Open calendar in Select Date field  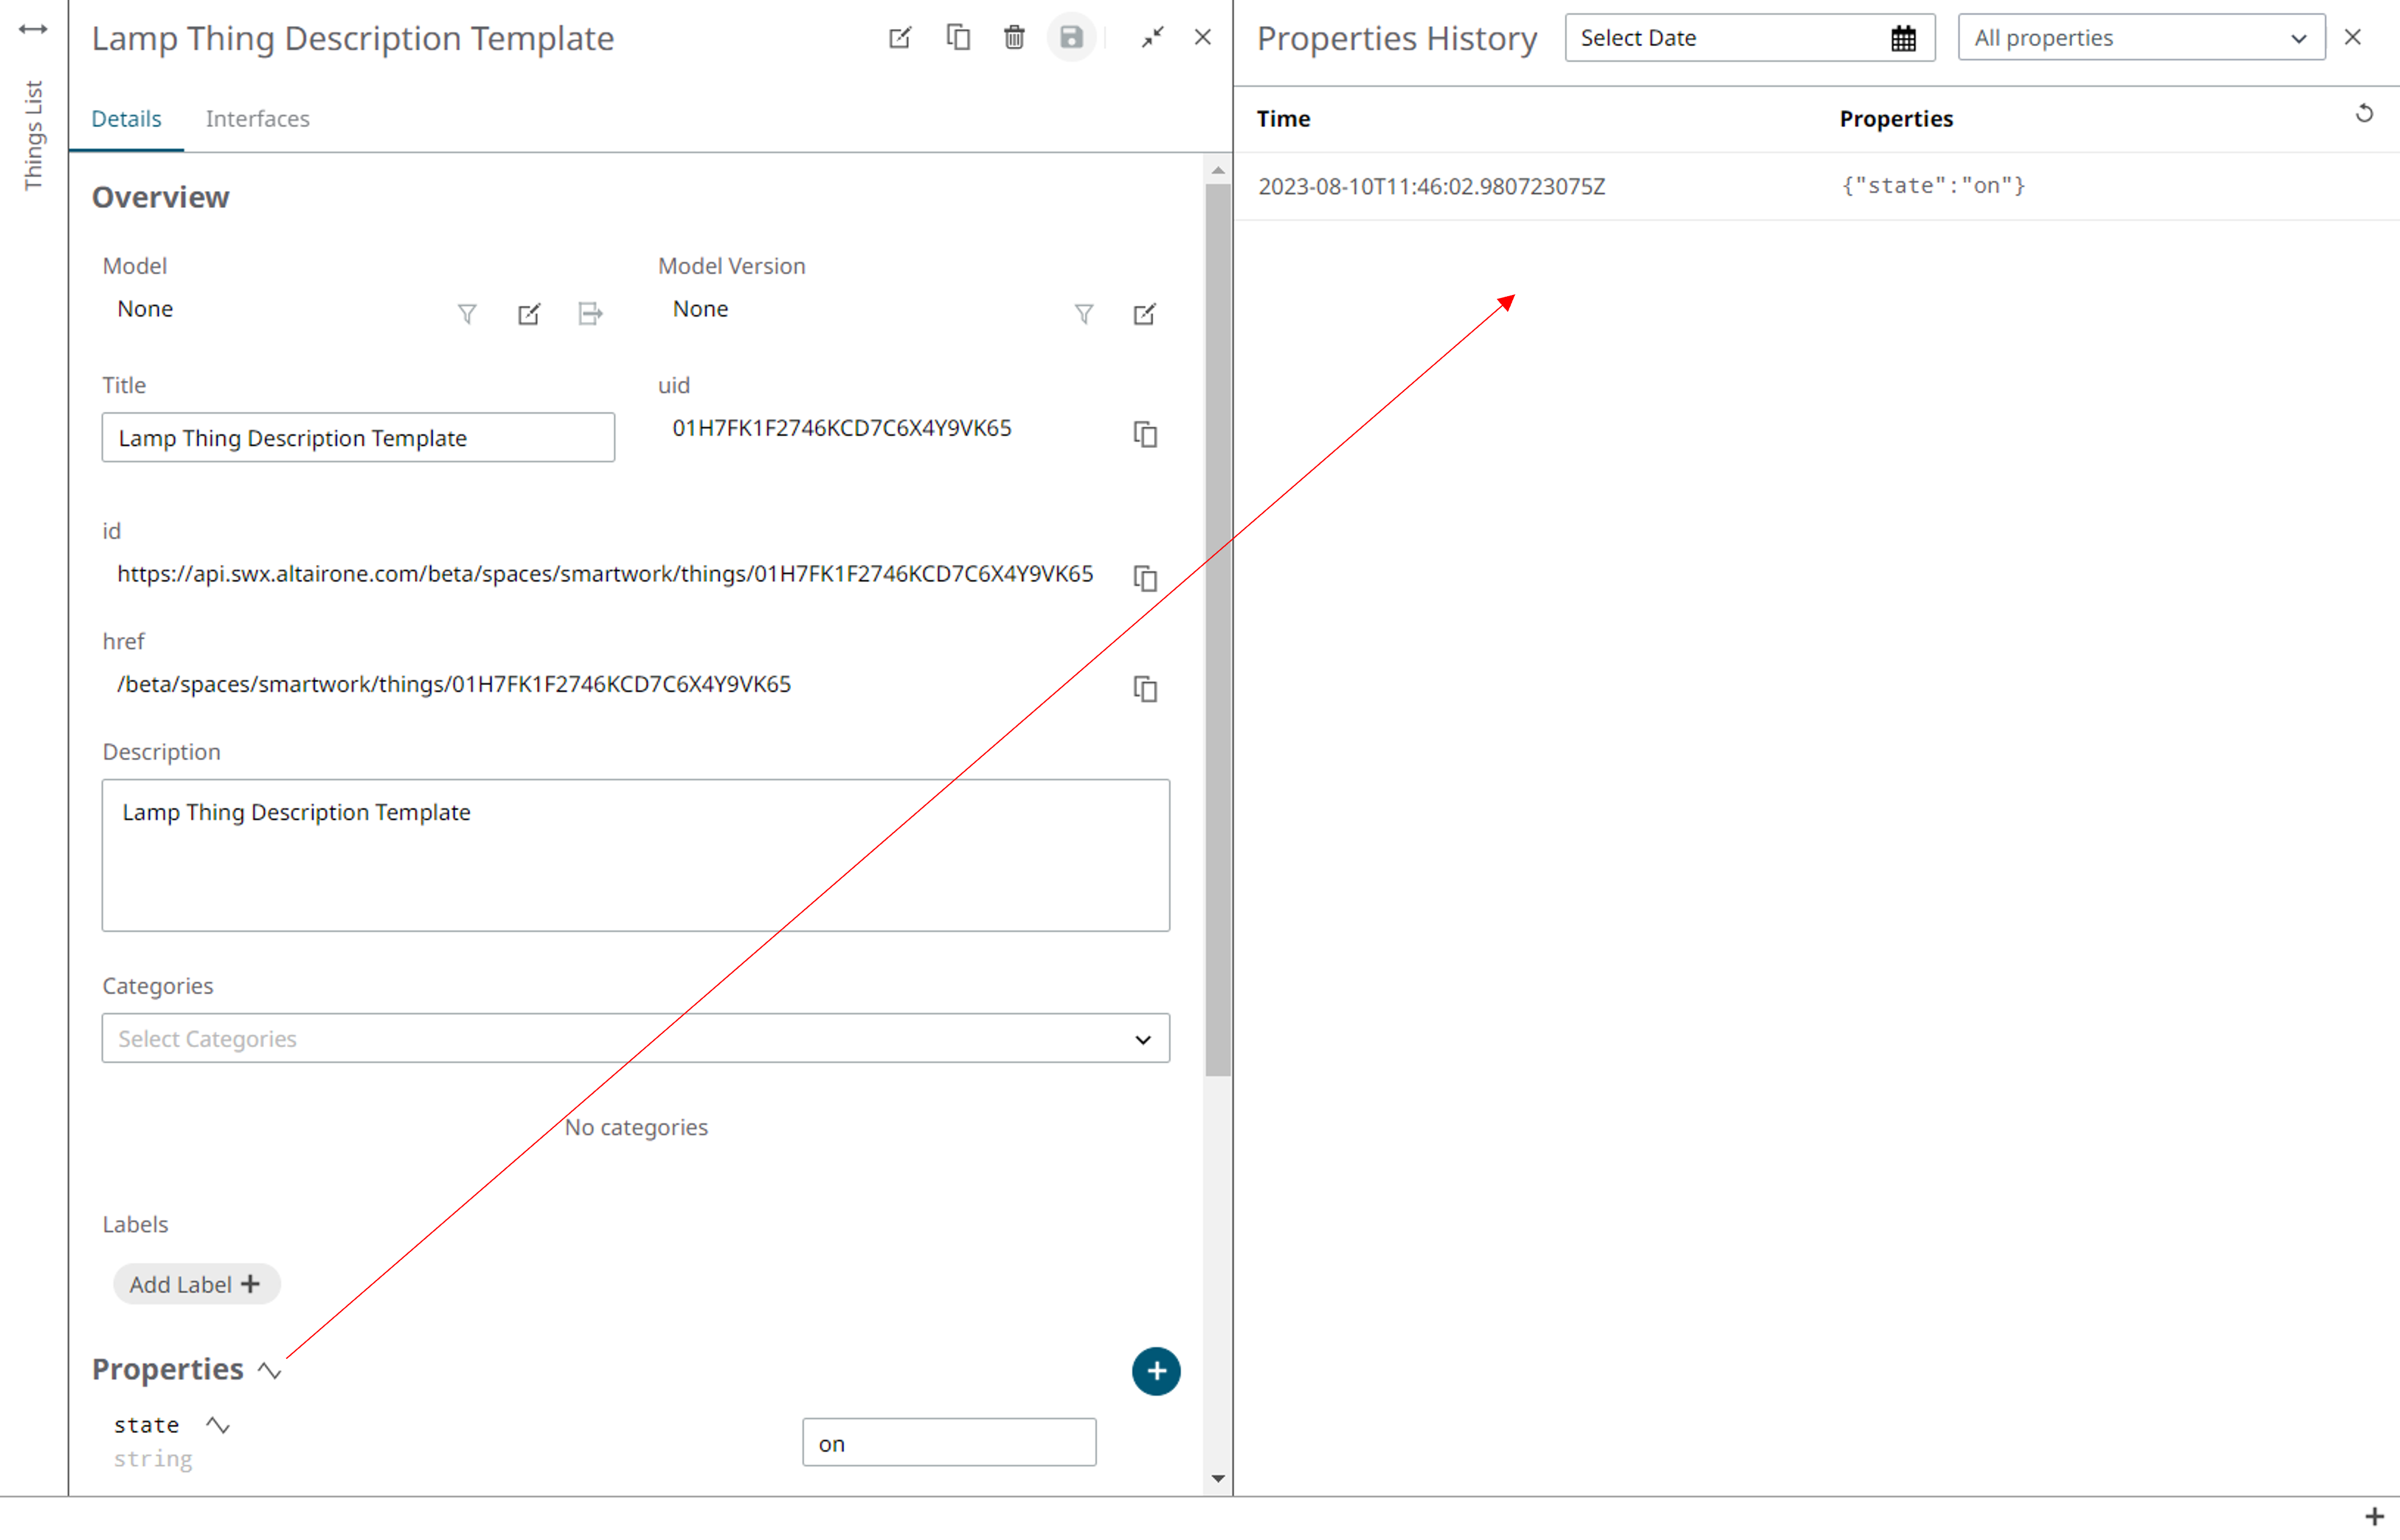1903,39
